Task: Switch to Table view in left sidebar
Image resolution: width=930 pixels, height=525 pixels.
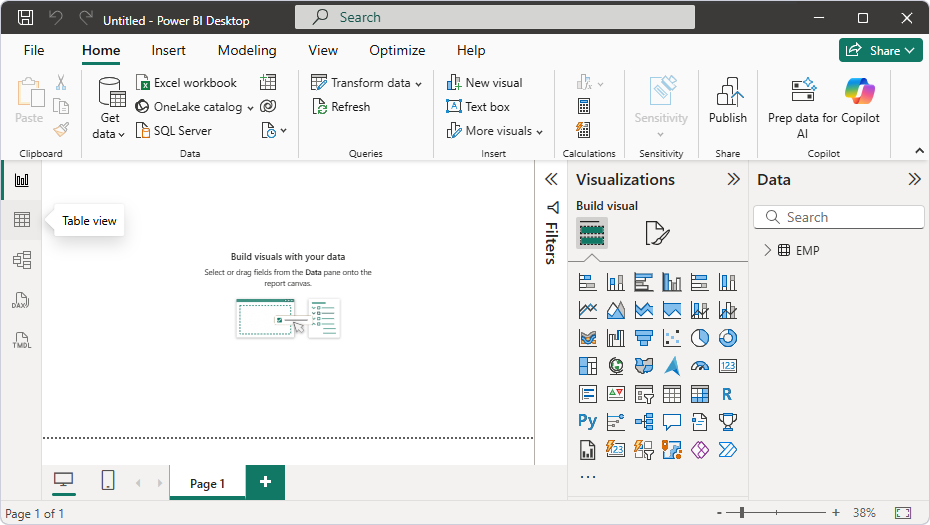Action: coord(21,220)
